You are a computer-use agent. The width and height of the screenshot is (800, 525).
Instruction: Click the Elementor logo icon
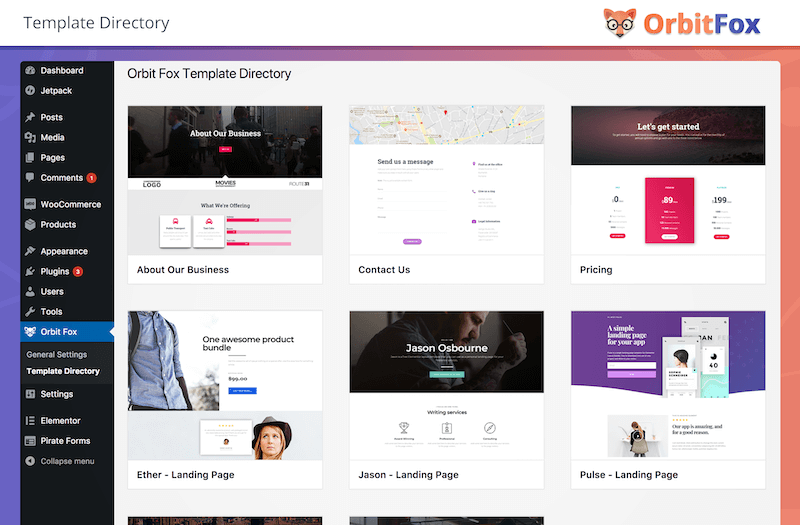click(30, 420)
